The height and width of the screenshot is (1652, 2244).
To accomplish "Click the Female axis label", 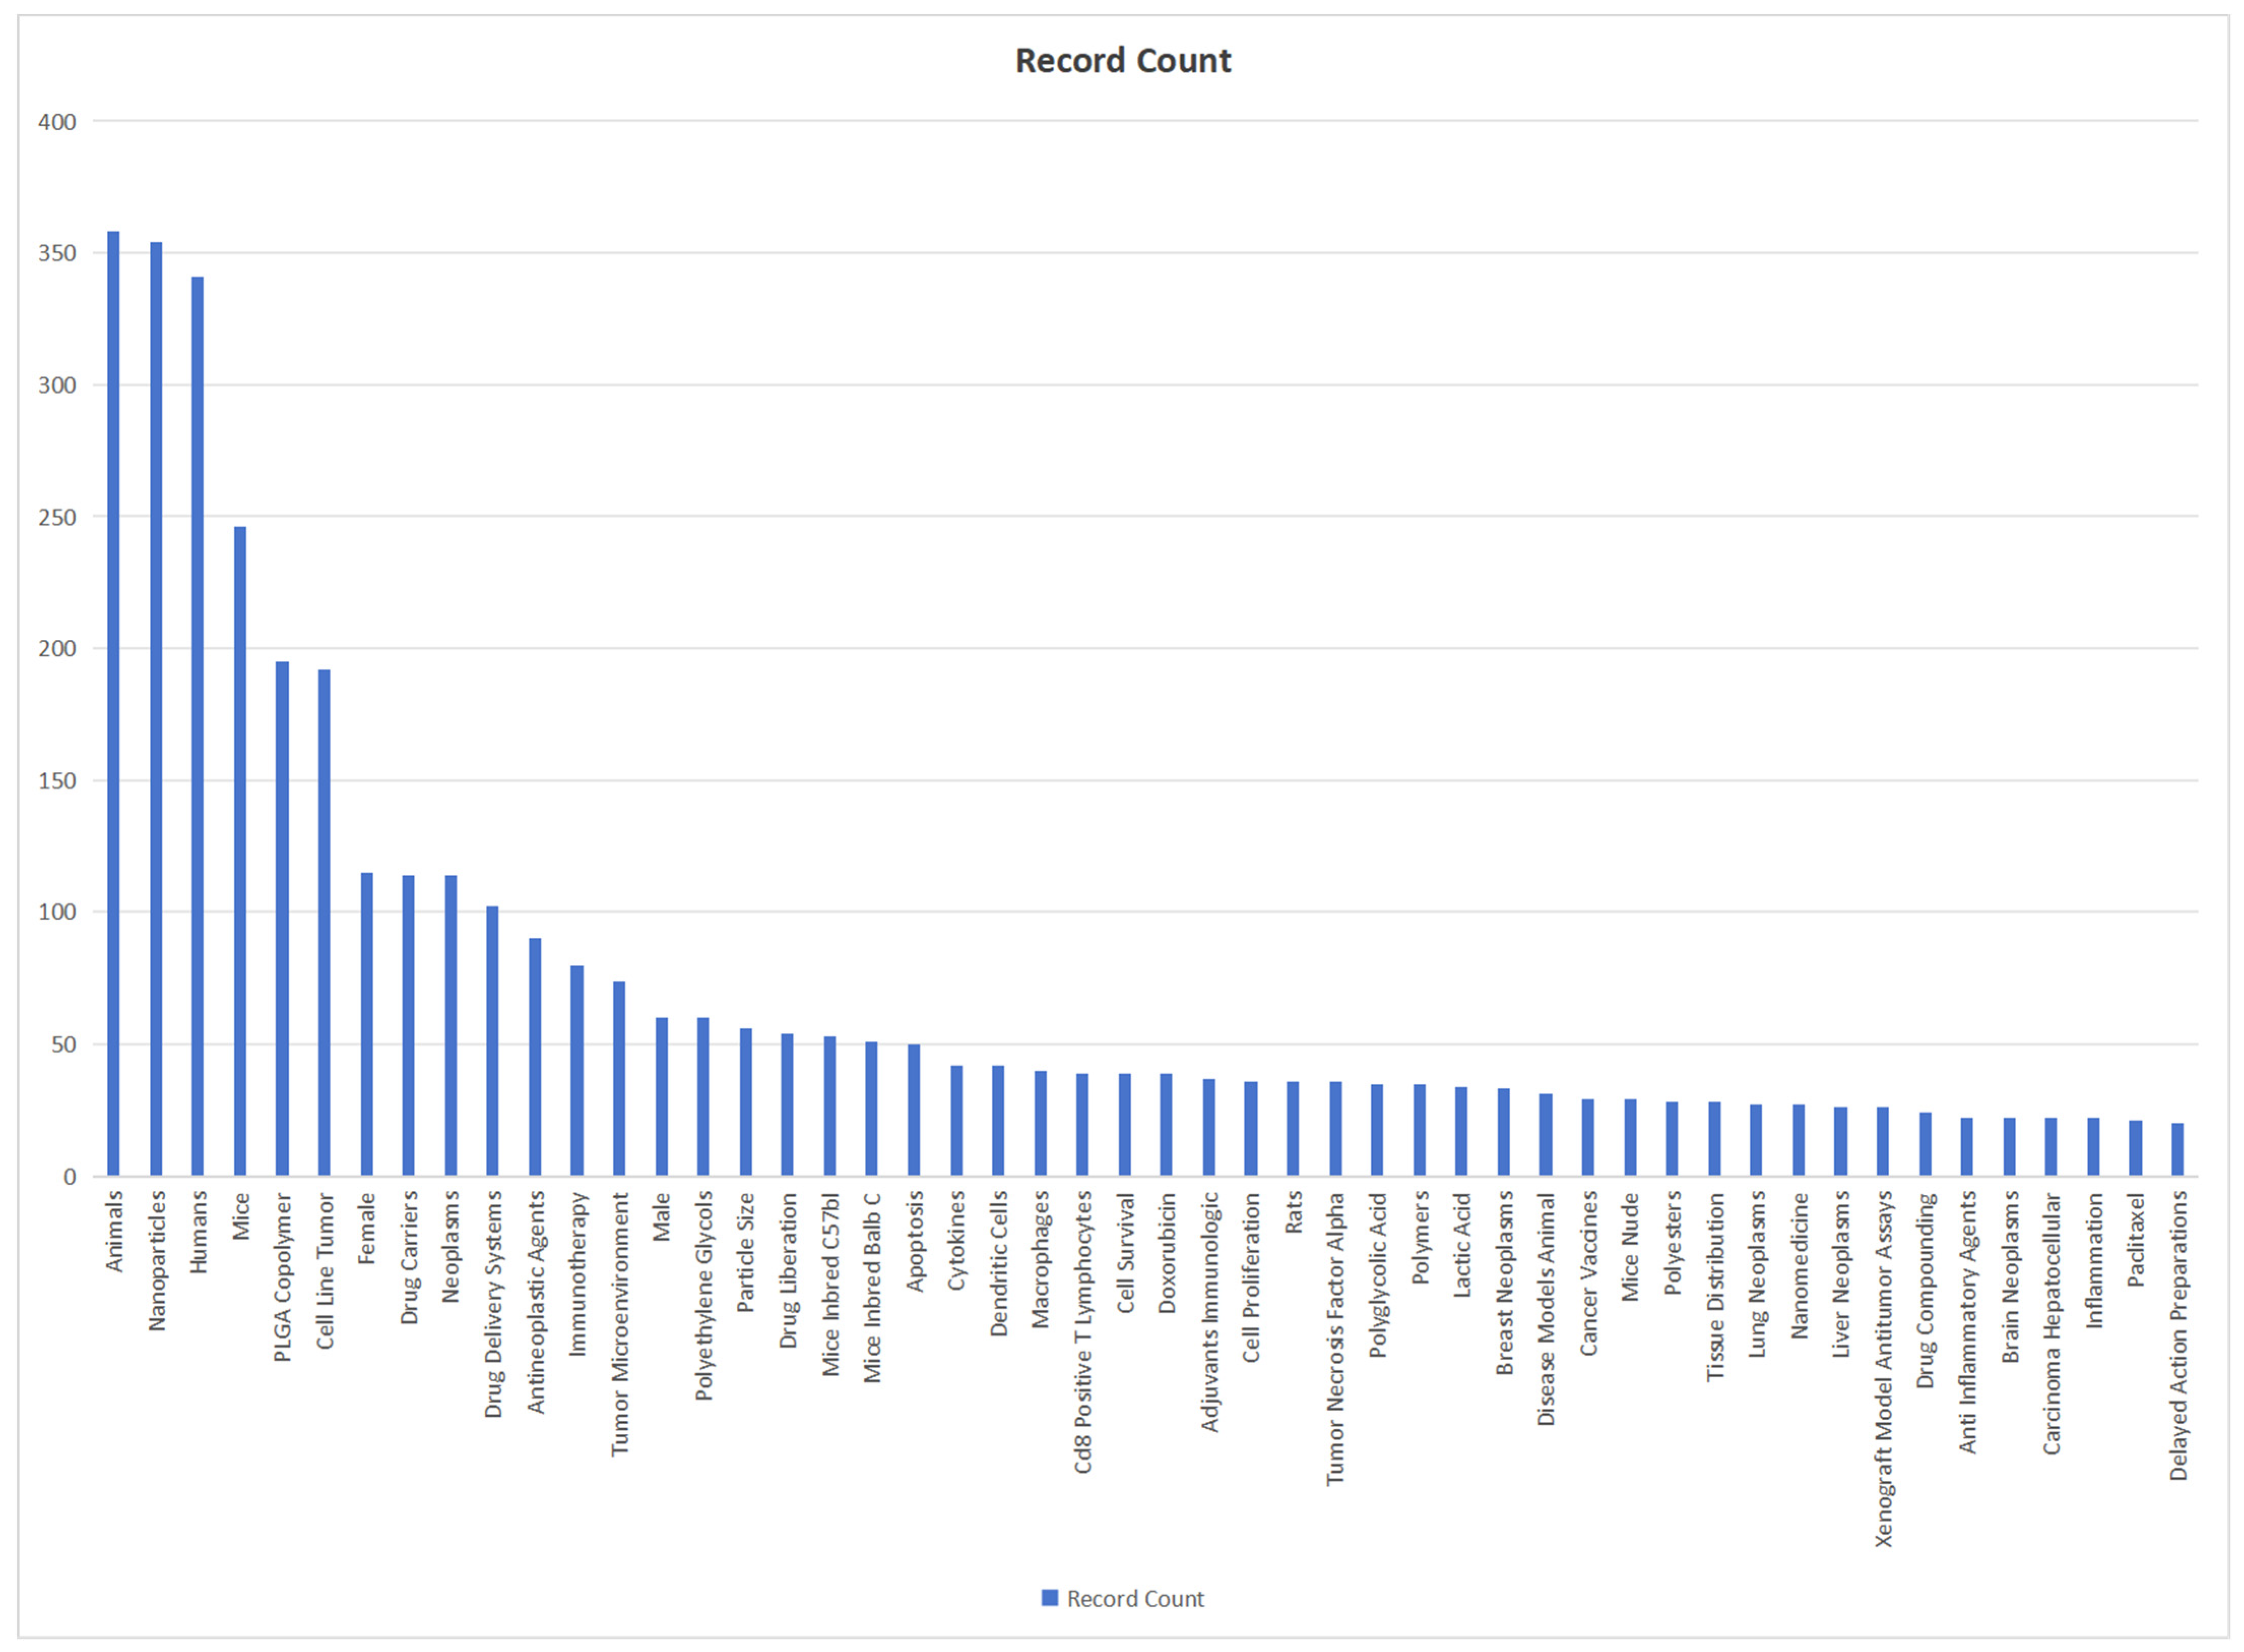I will 367,1229.
